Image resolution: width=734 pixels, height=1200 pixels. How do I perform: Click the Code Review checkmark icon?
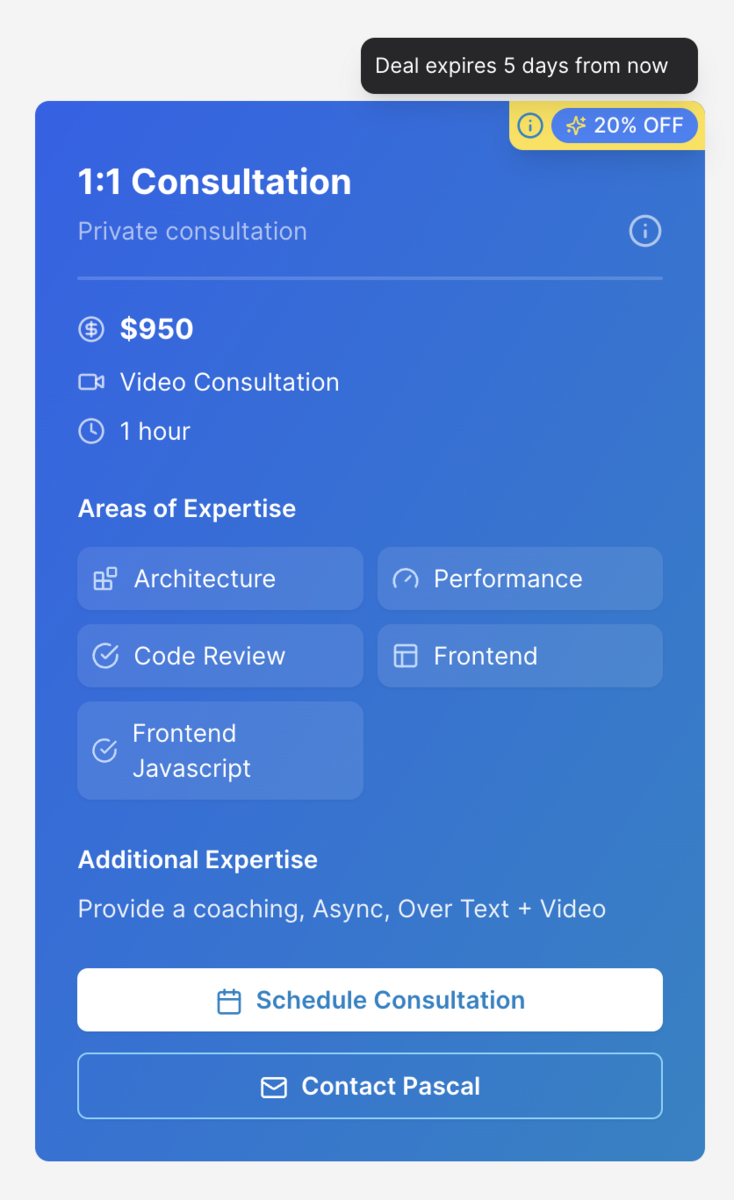coord(105,656)
